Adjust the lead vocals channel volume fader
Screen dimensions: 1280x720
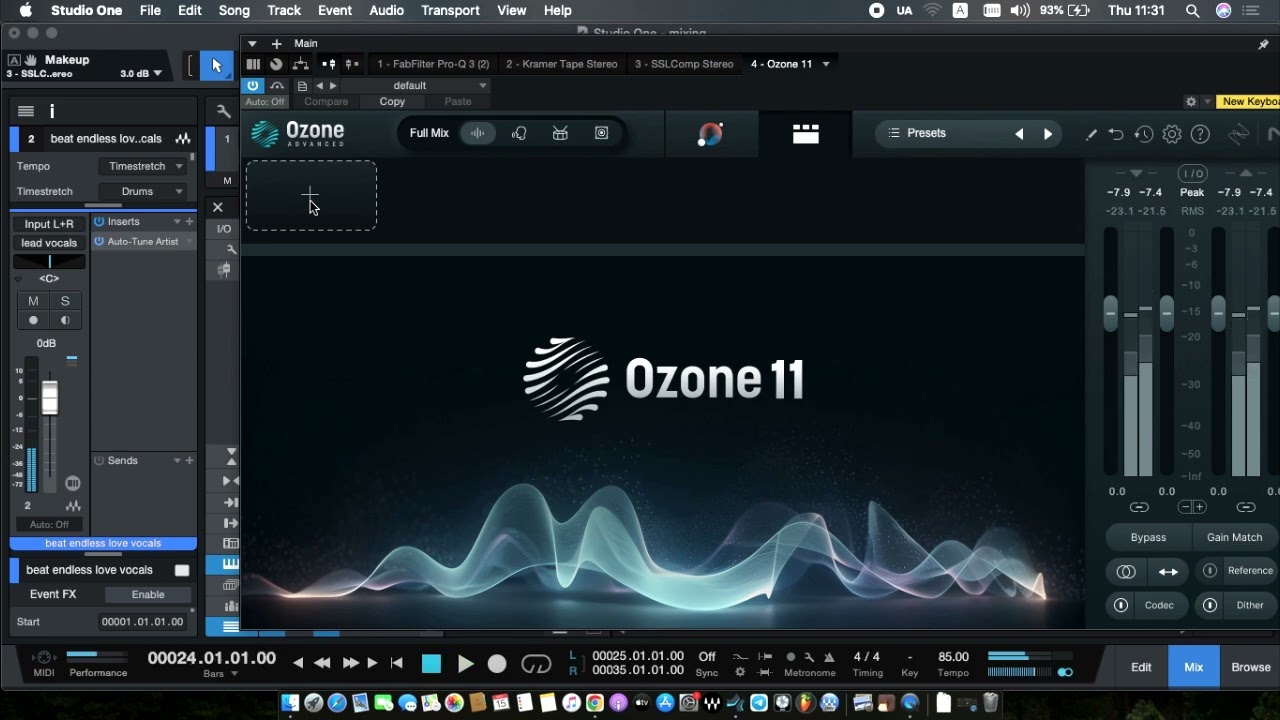[x=49, y=398]
